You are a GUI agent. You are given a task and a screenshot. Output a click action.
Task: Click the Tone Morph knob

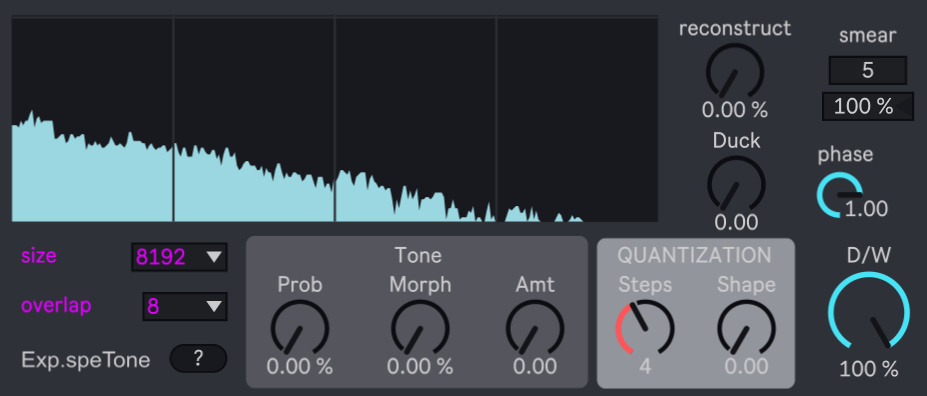pyautogui.click(x=420, y=328)
